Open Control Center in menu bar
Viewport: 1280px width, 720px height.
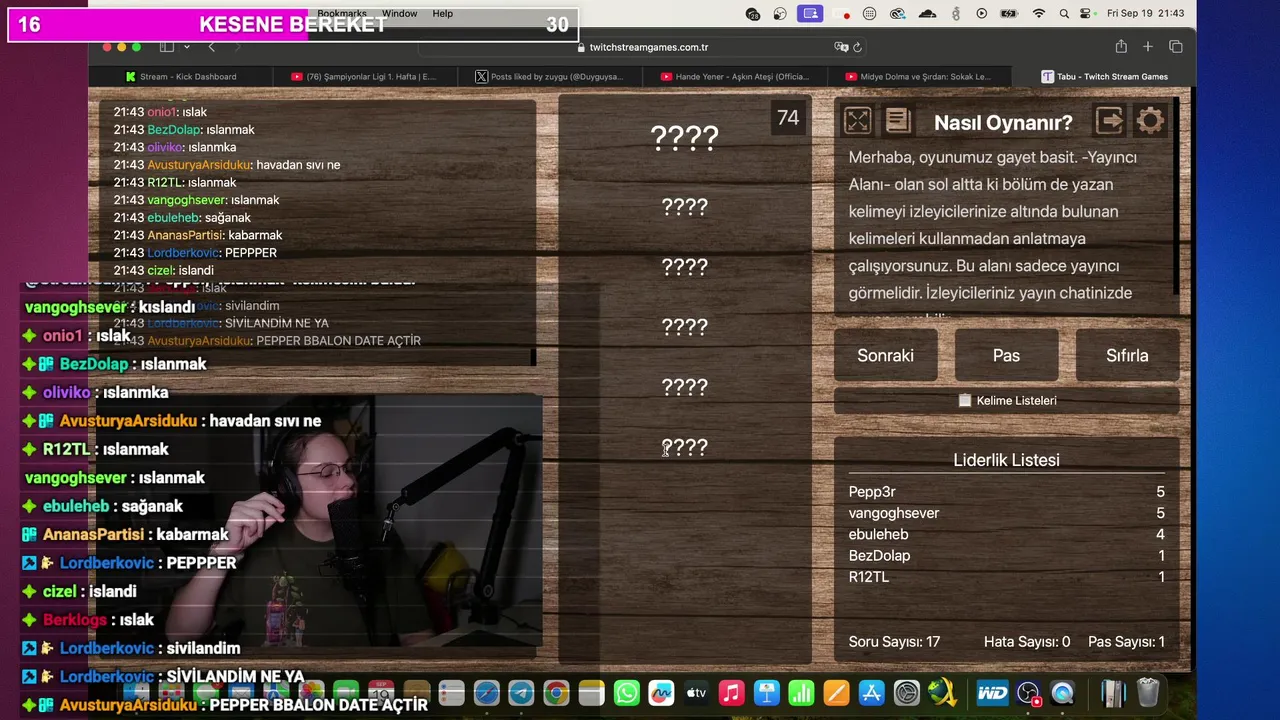(1087, 14)
